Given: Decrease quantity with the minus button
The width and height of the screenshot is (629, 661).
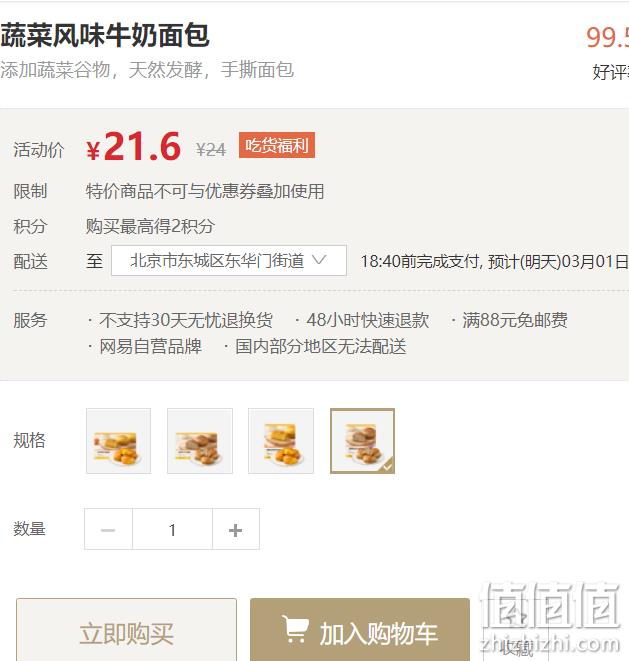Looking at the screenshot, I should tap(108, 529).
